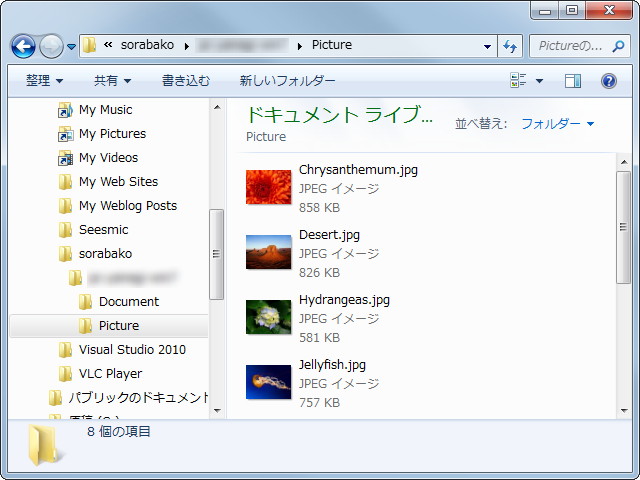Click navigation pane scrollbar thumb

[x=217, y=254]
